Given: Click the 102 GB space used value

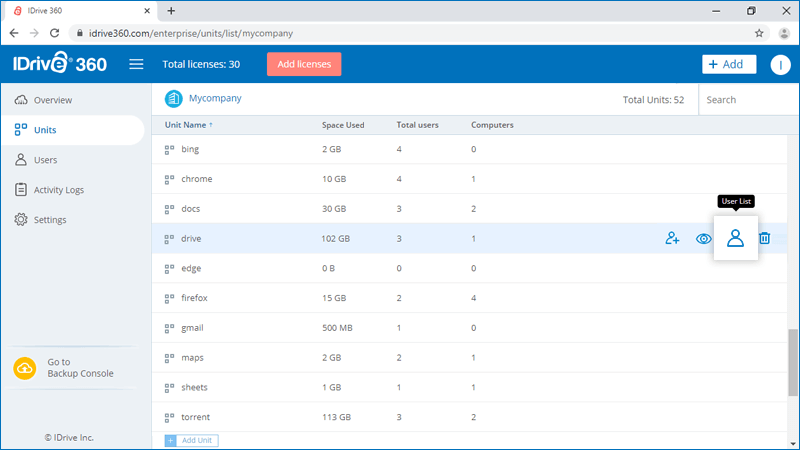Looking at the screenshot, I should coord(335,239).
